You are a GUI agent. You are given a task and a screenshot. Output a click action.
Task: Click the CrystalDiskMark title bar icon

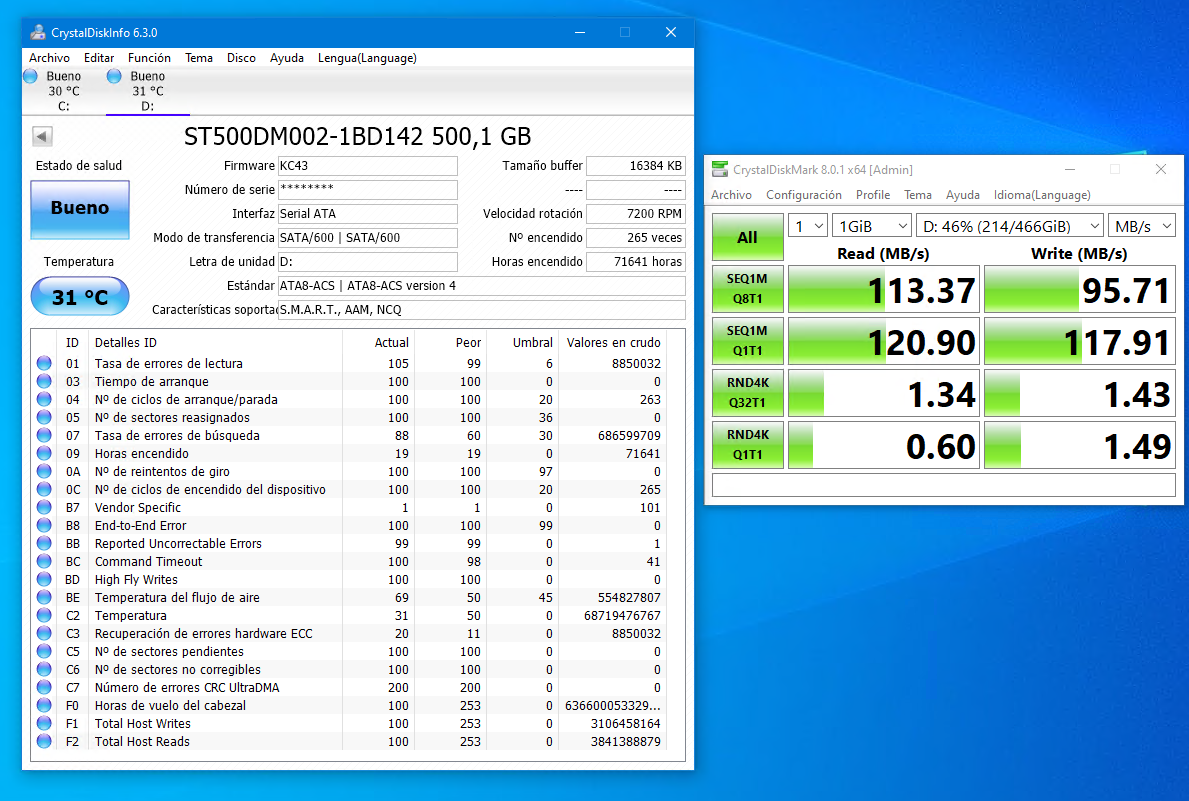(719, 169)
